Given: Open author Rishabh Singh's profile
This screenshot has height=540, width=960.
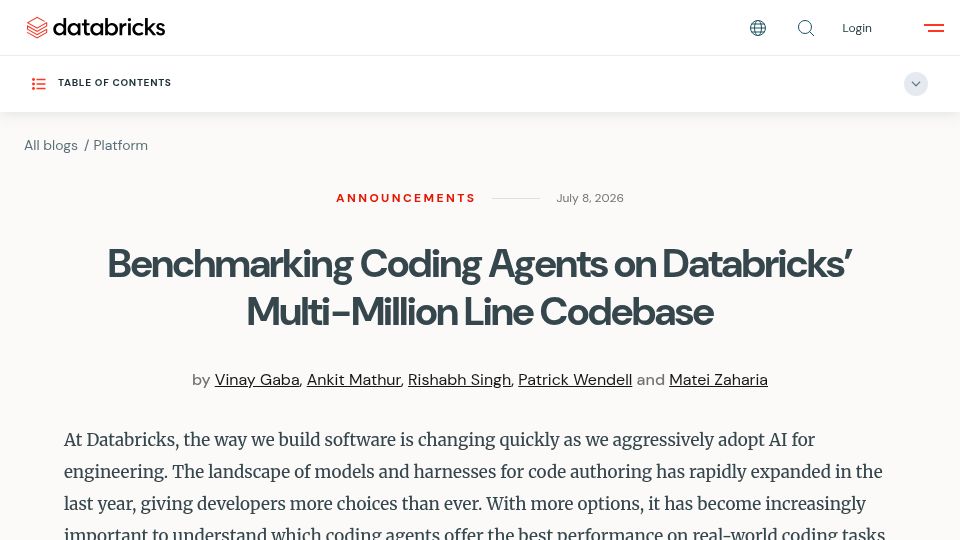Looking at the screenshot, I should point(459,380).
